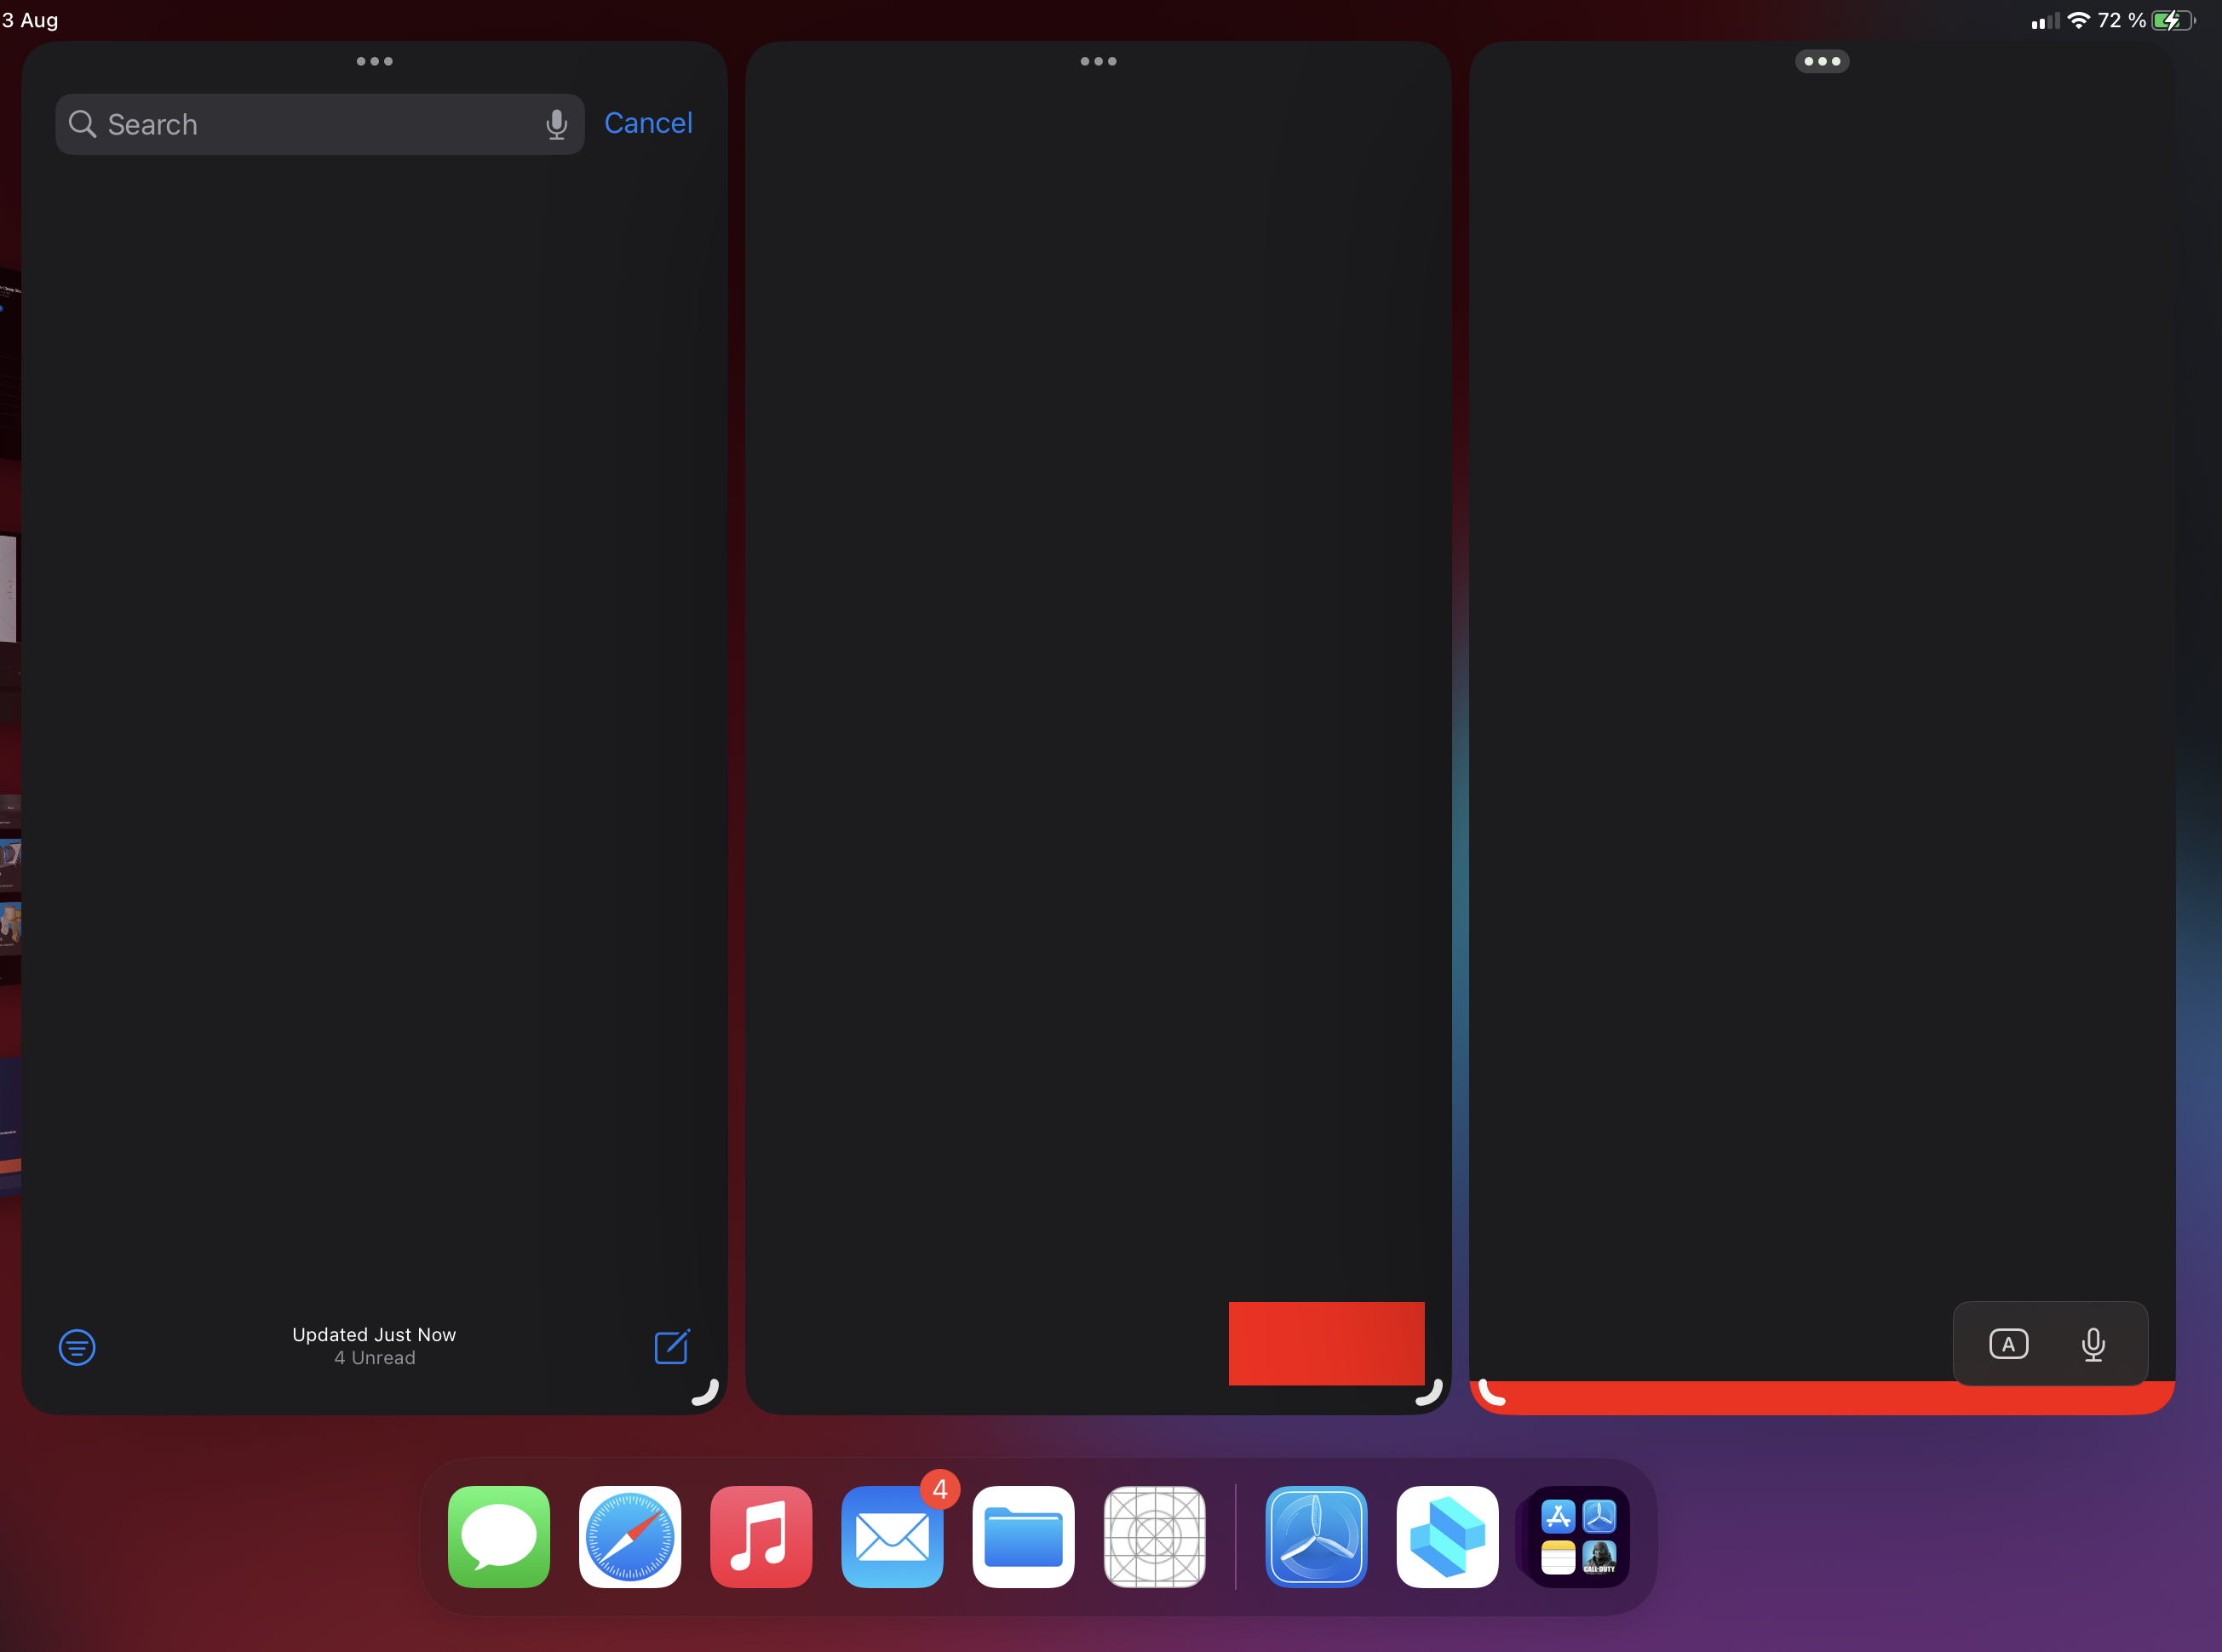Open the Files app in dock

[x=1023, y=1537]
